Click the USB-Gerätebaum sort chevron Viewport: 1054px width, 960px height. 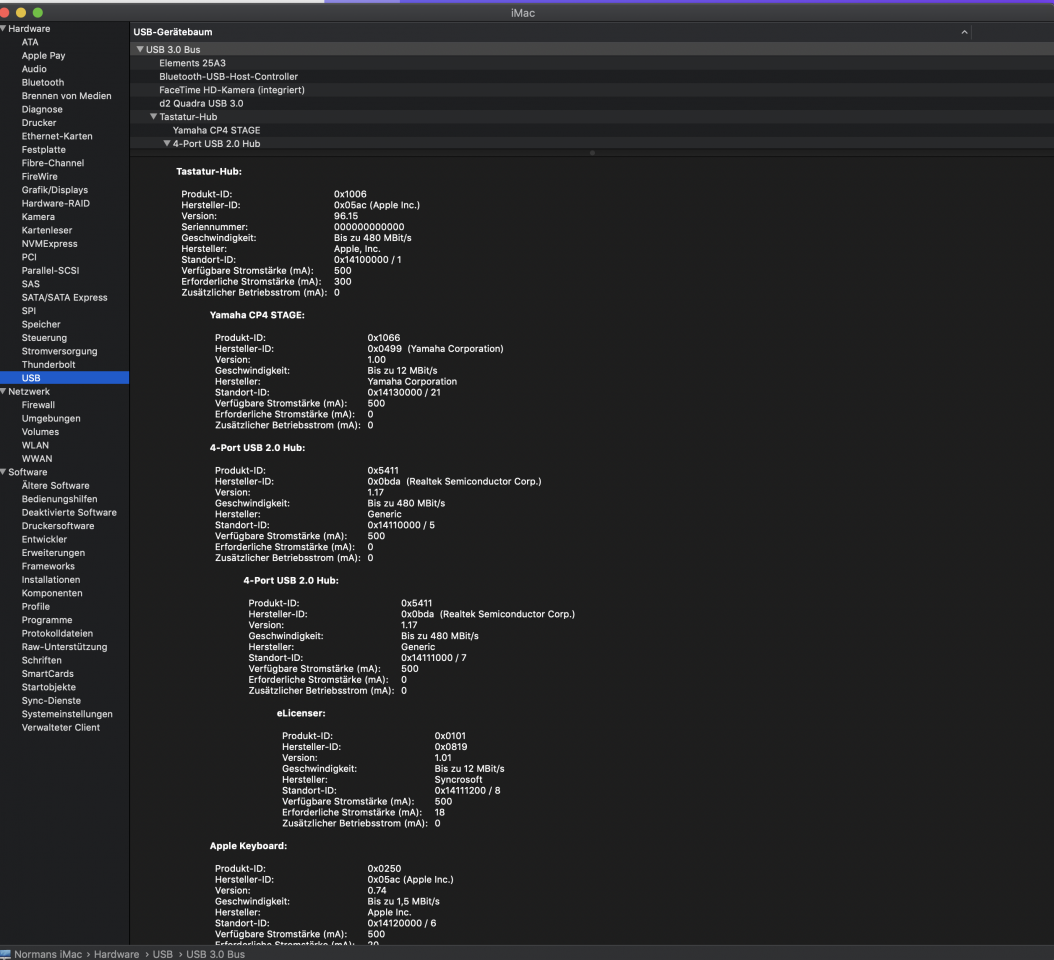964,32
